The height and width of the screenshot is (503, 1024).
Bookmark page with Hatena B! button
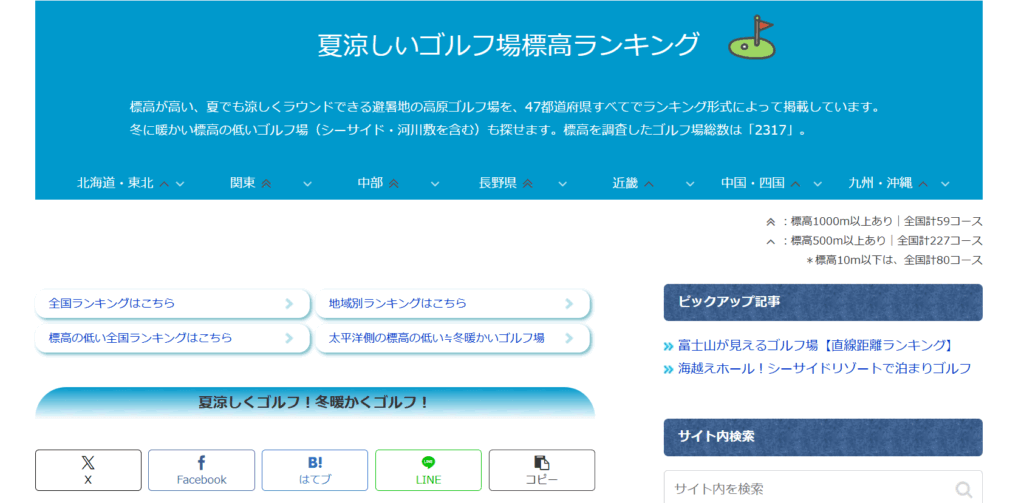[x=315, y=470]
